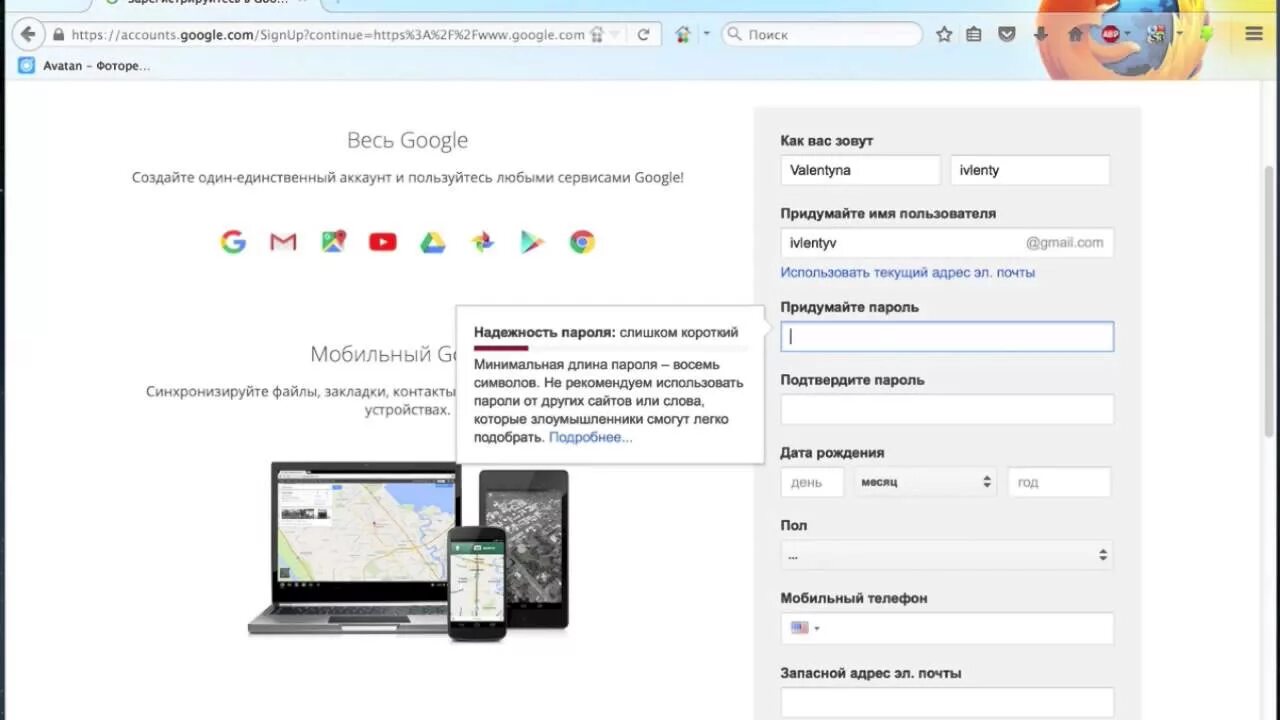Open the downloads arrow icon

(1040, 34)
